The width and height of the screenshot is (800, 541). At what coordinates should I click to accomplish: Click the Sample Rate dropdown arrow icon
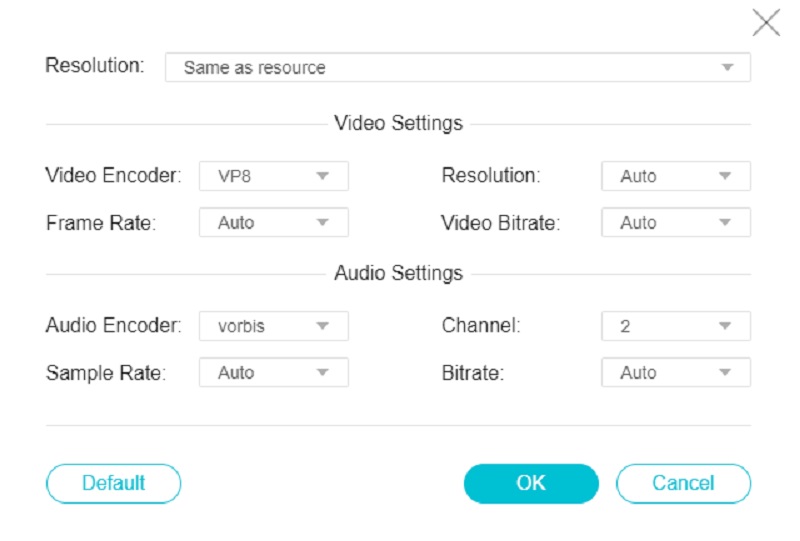pyautogui.click(x=323, y=373)
